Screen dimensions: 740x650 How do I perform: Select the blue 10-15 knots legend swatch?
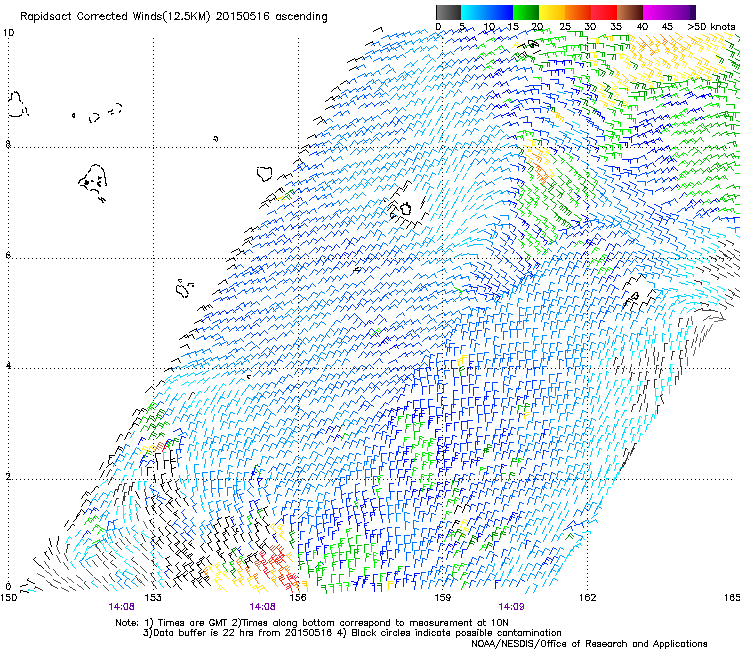point(500,12)
